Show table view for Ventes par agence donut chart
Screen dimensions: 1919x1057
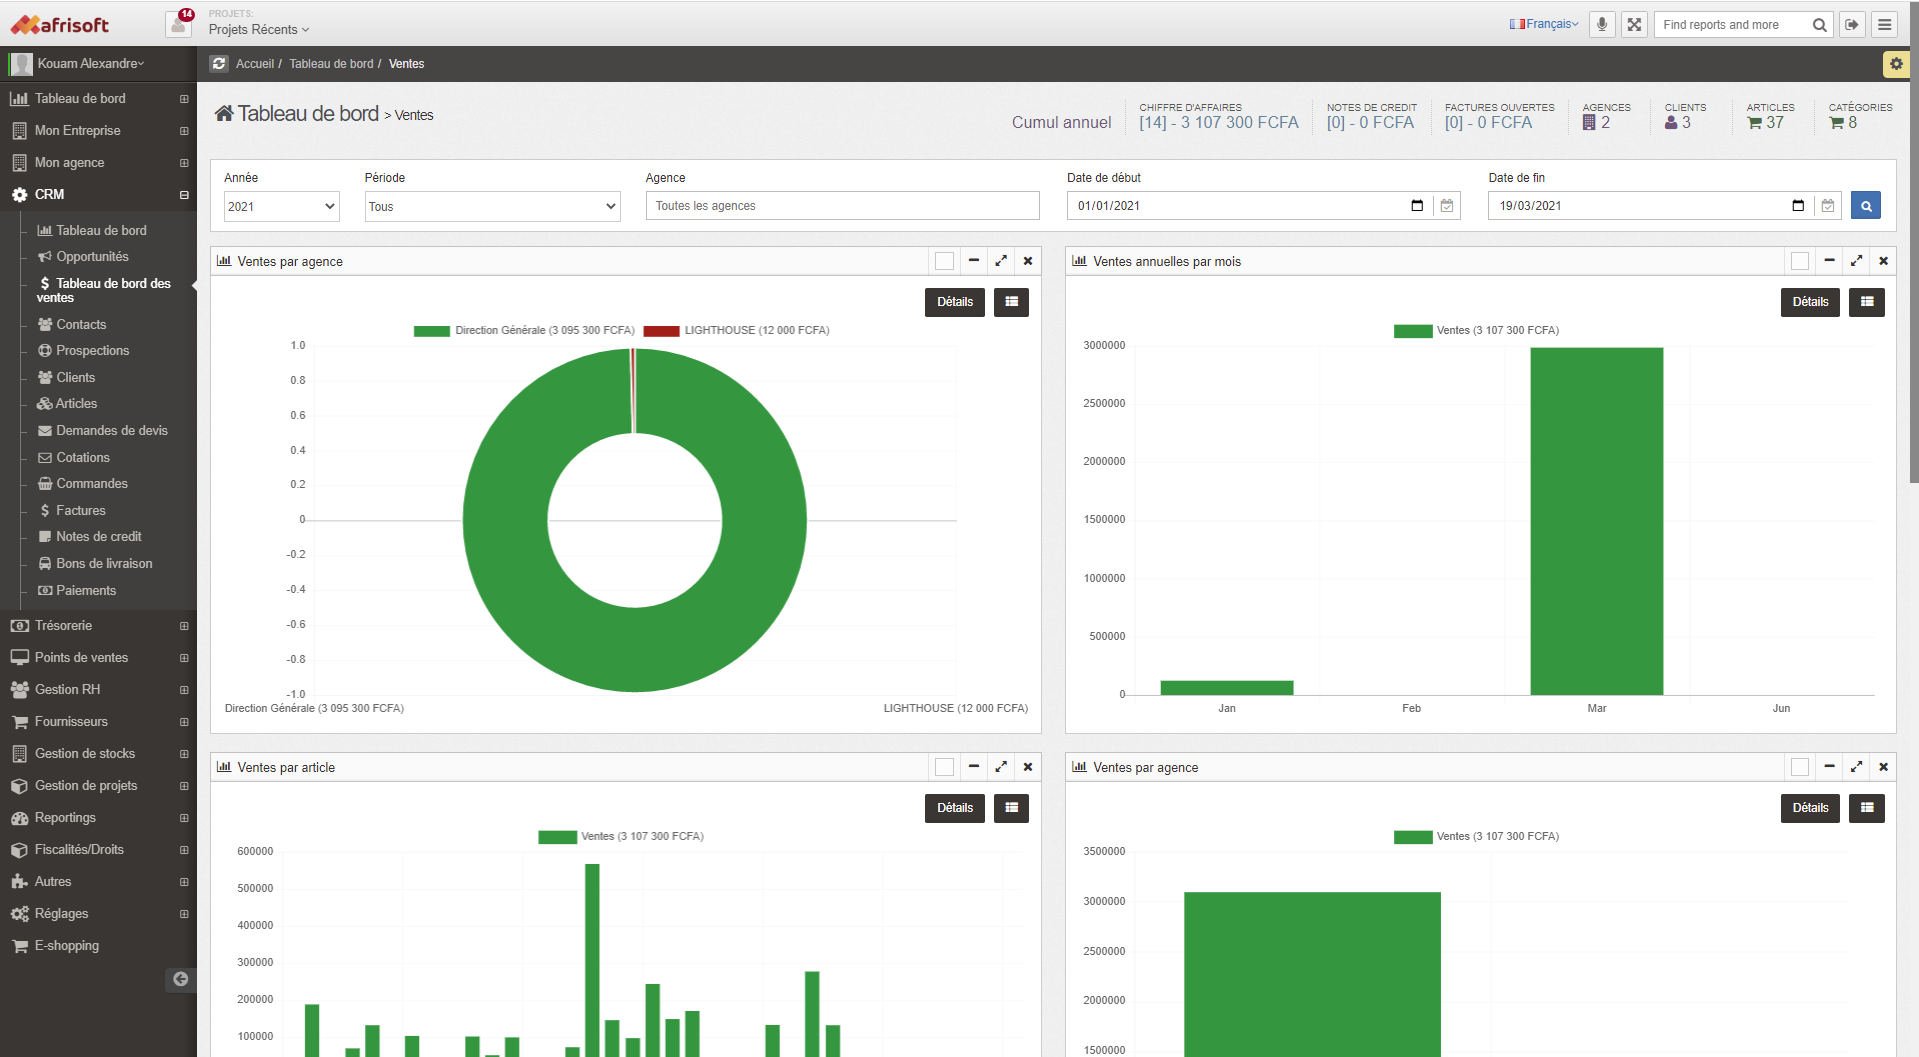pos(1011,302)
